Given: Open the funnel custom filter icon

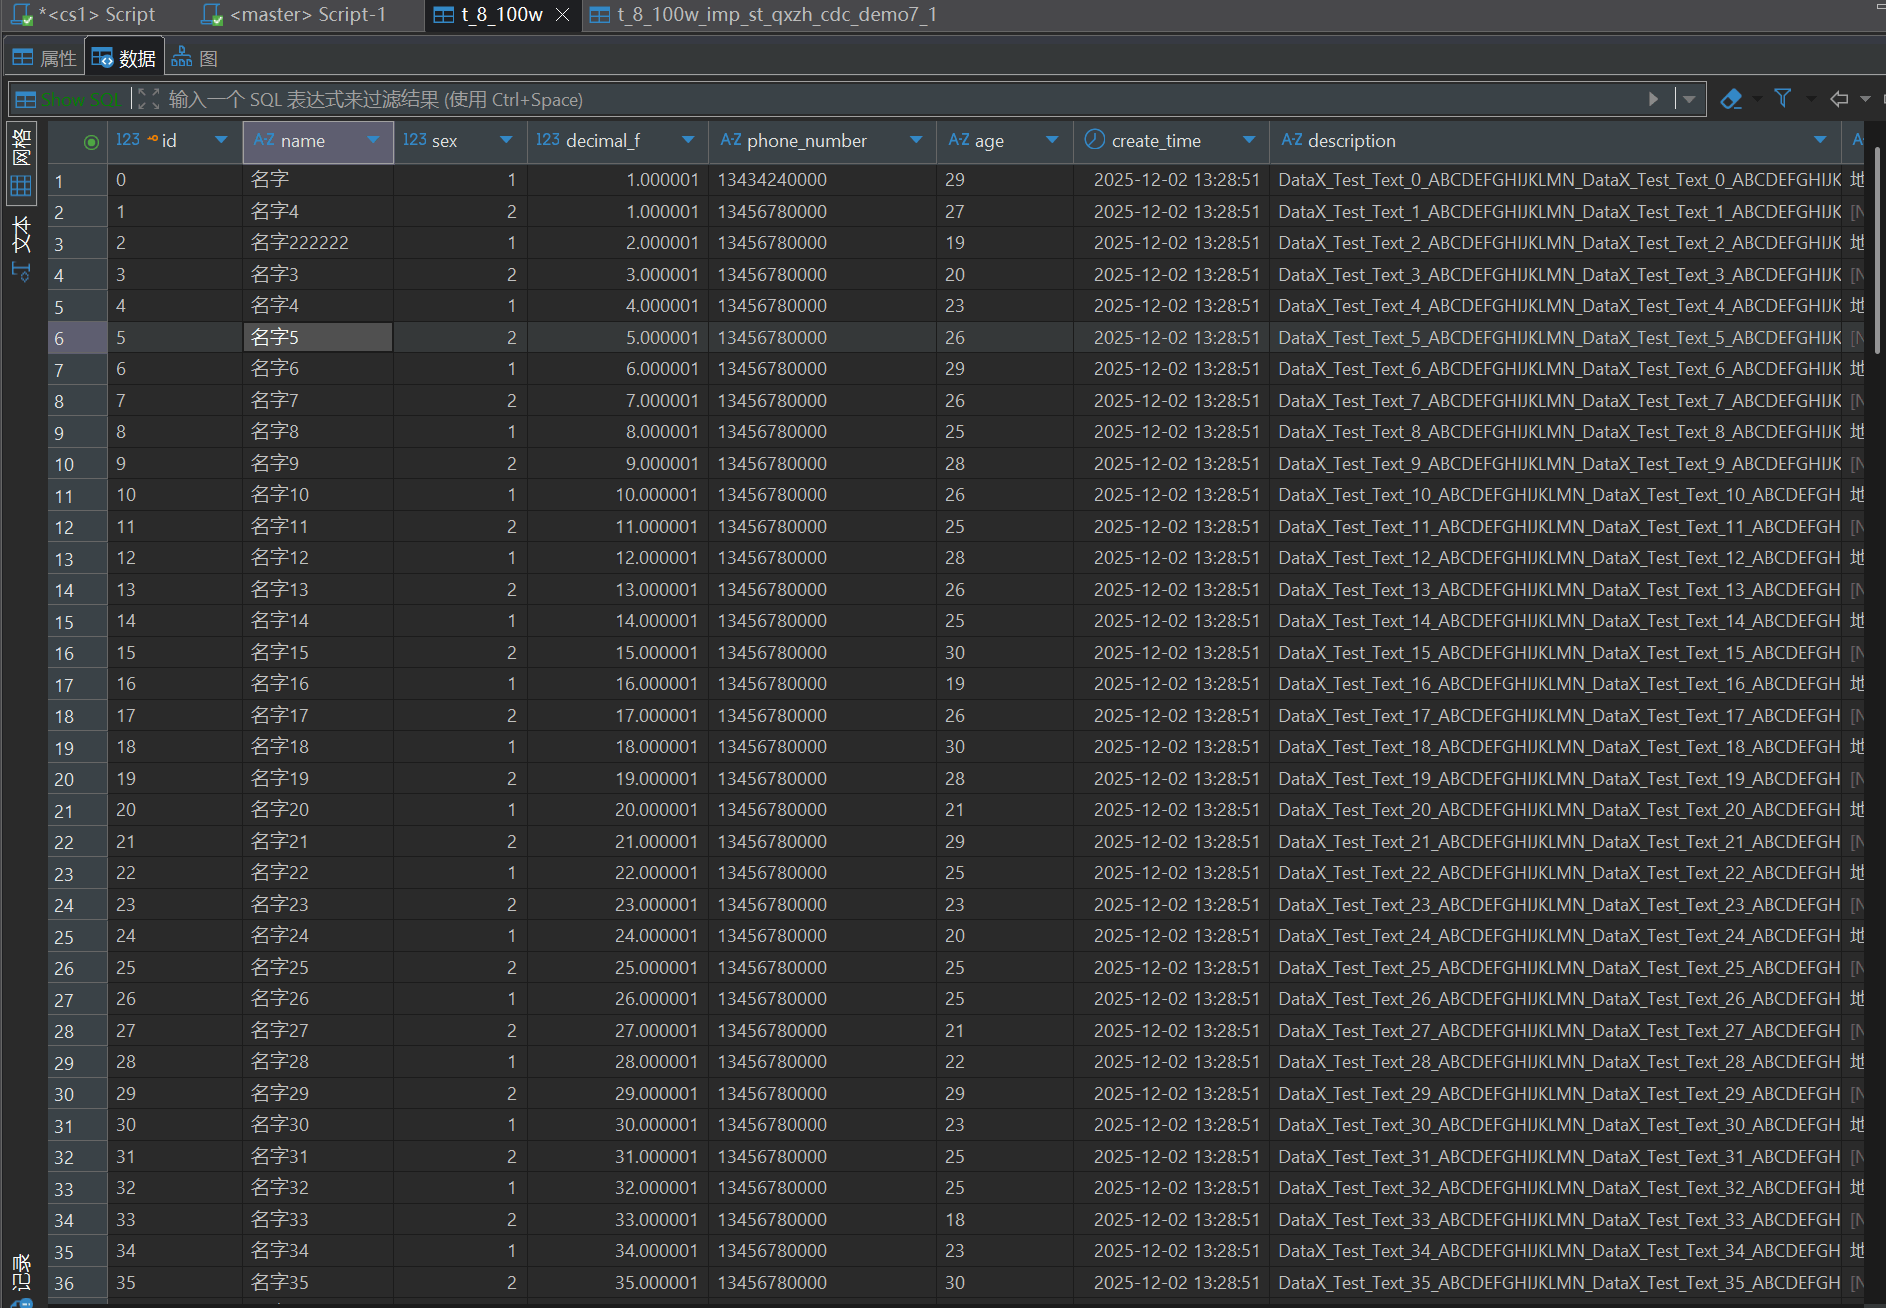Looking at the screenshot, I should coord(1783,98).
